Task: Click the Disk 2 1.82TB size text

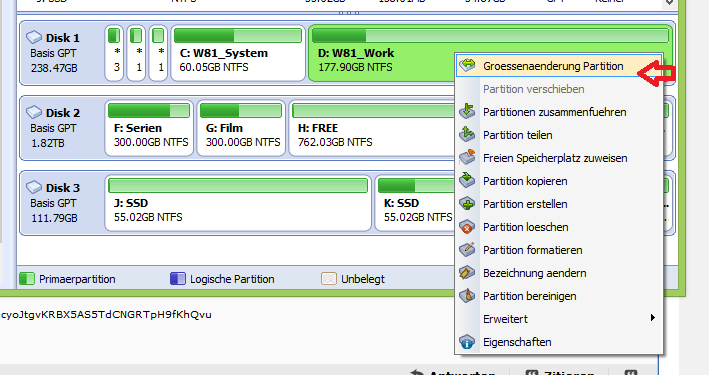Action: pos(47,143)
